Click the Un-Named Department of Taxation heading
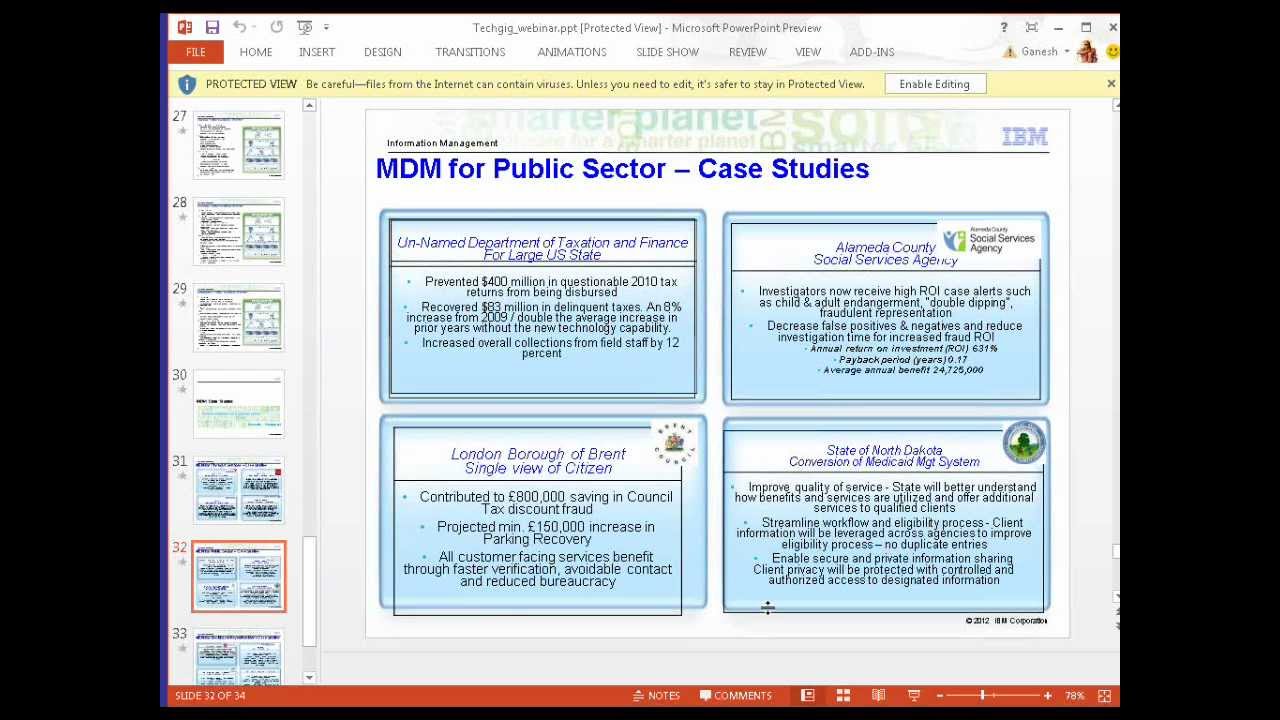This screenshot has height=720, width=1280. point(542,249)
